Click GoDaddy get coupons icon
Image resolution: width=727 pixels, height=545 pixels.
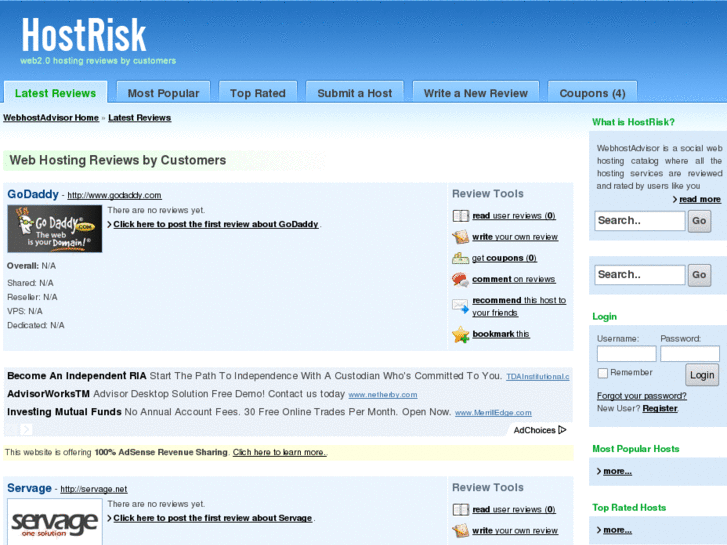coord(460,258)
